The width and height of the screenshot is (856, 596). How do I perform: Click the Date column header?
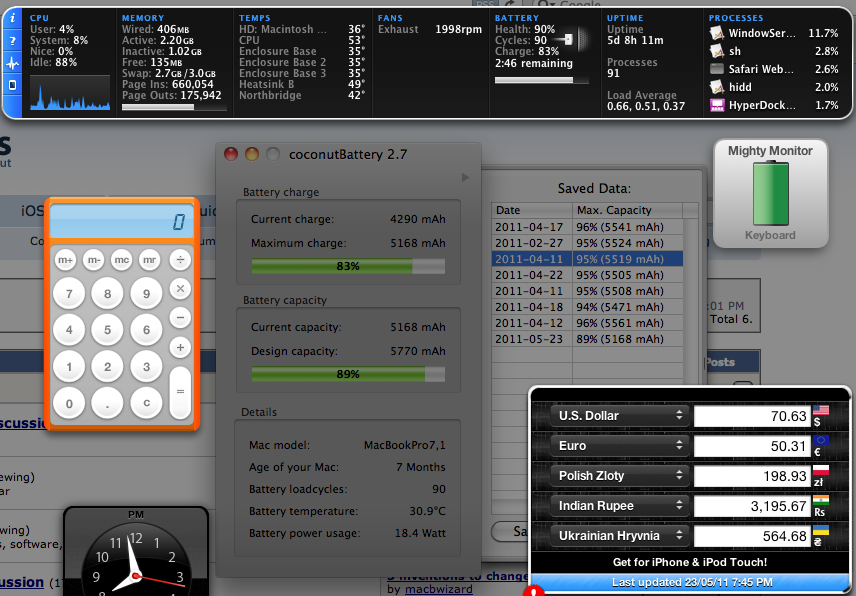(532, 210)
